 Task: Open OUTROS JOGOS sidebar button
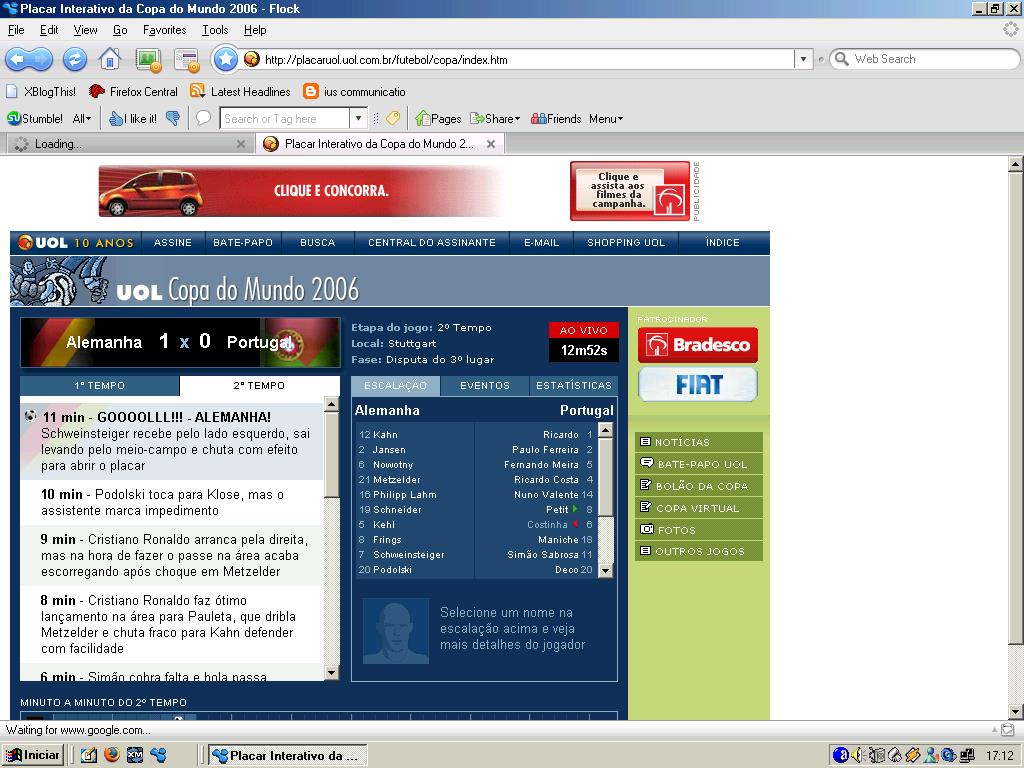[x=699, y=551]
